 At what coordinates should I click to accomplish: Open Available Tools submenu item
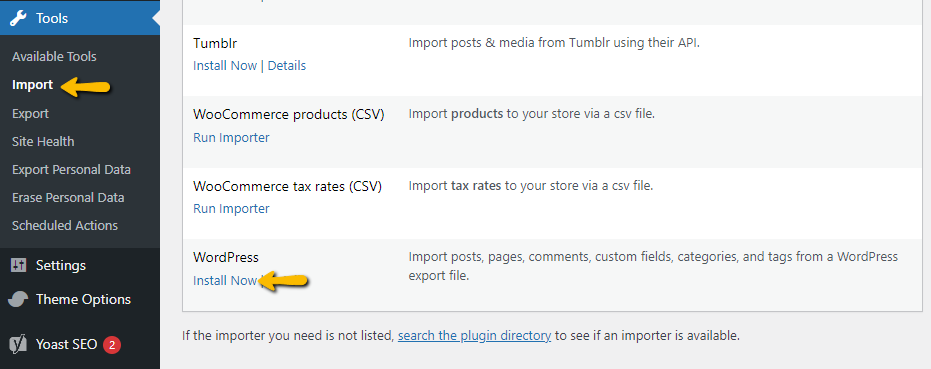pyautogui.click(x=54, y=56)
